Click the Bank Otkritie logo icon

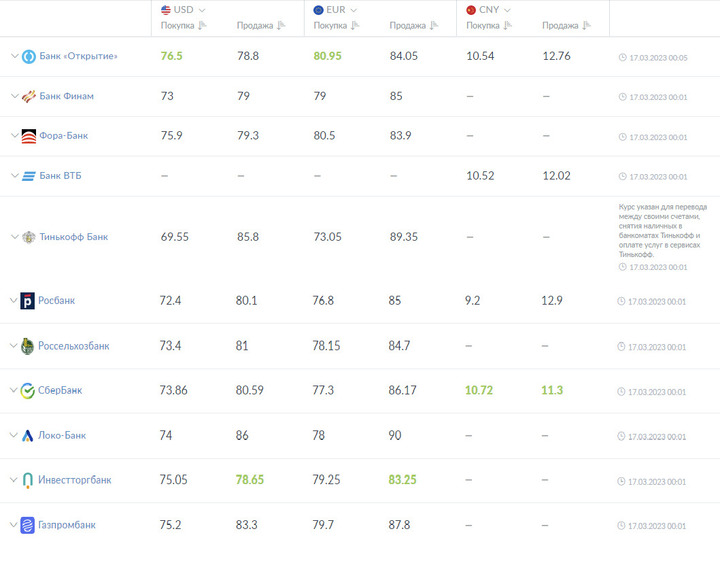click(x=29, y=56)
